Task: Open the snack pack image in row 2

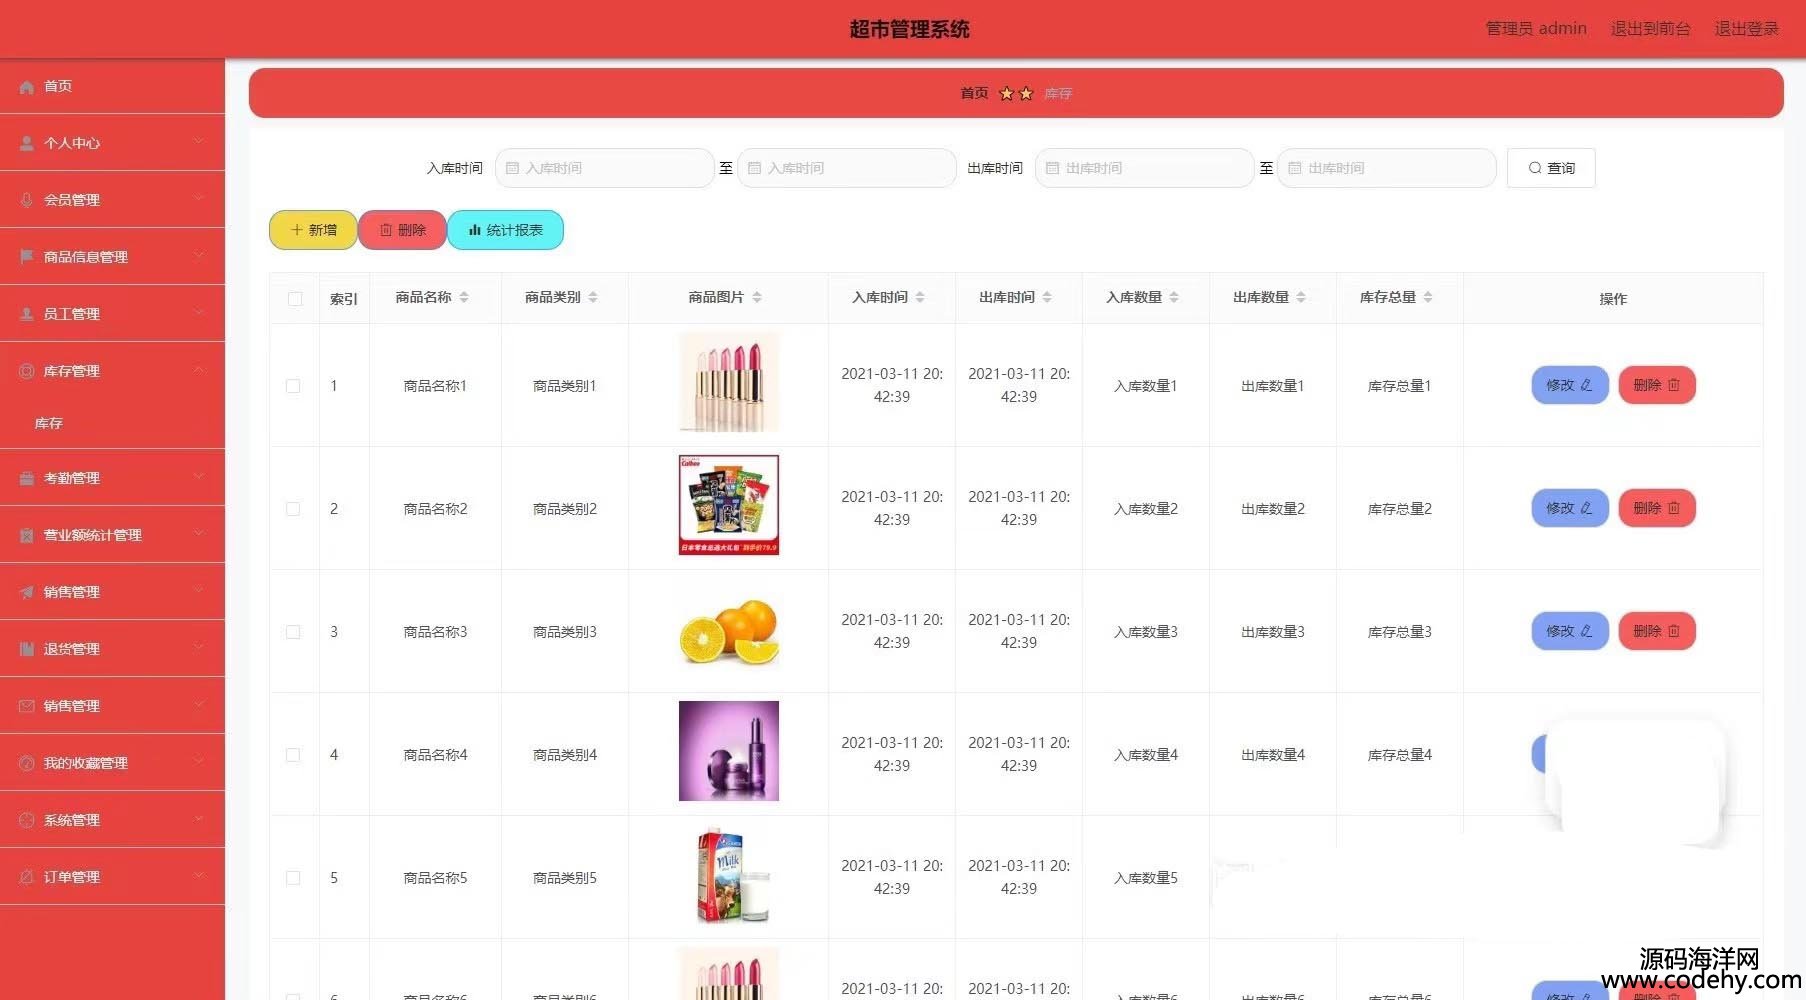Action: tap(729, 505)
